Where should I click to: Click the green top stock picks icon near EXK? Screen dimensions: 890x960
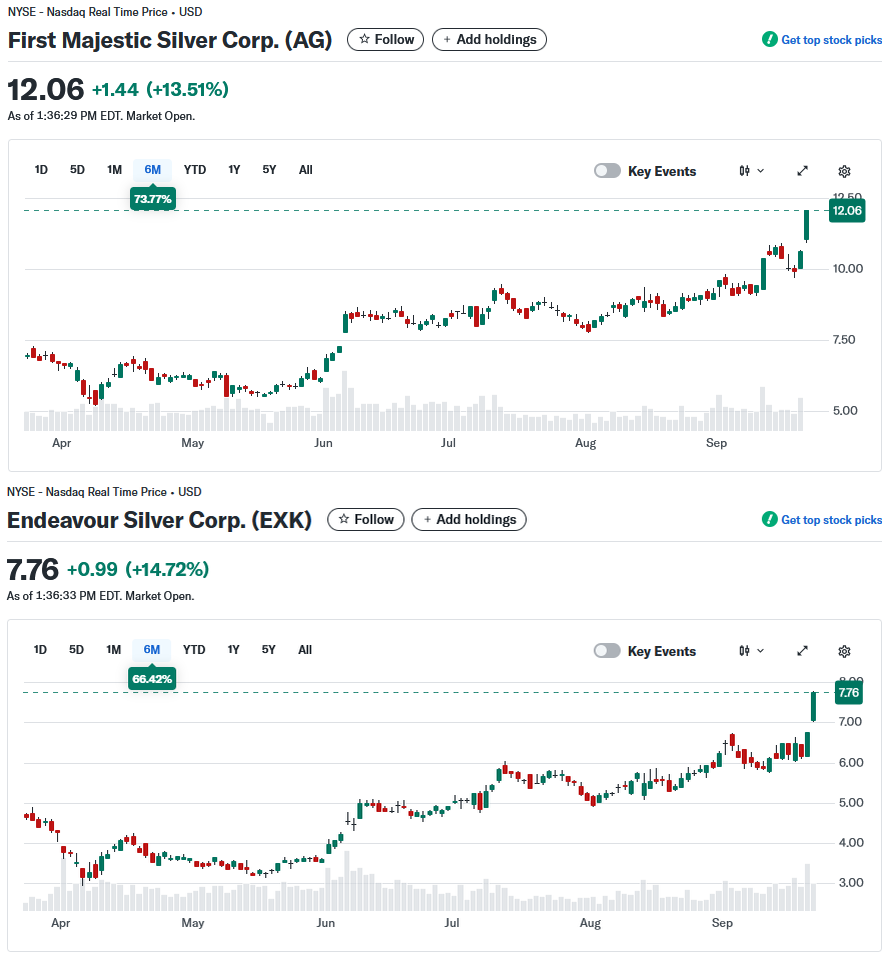(x=769, y=520)
